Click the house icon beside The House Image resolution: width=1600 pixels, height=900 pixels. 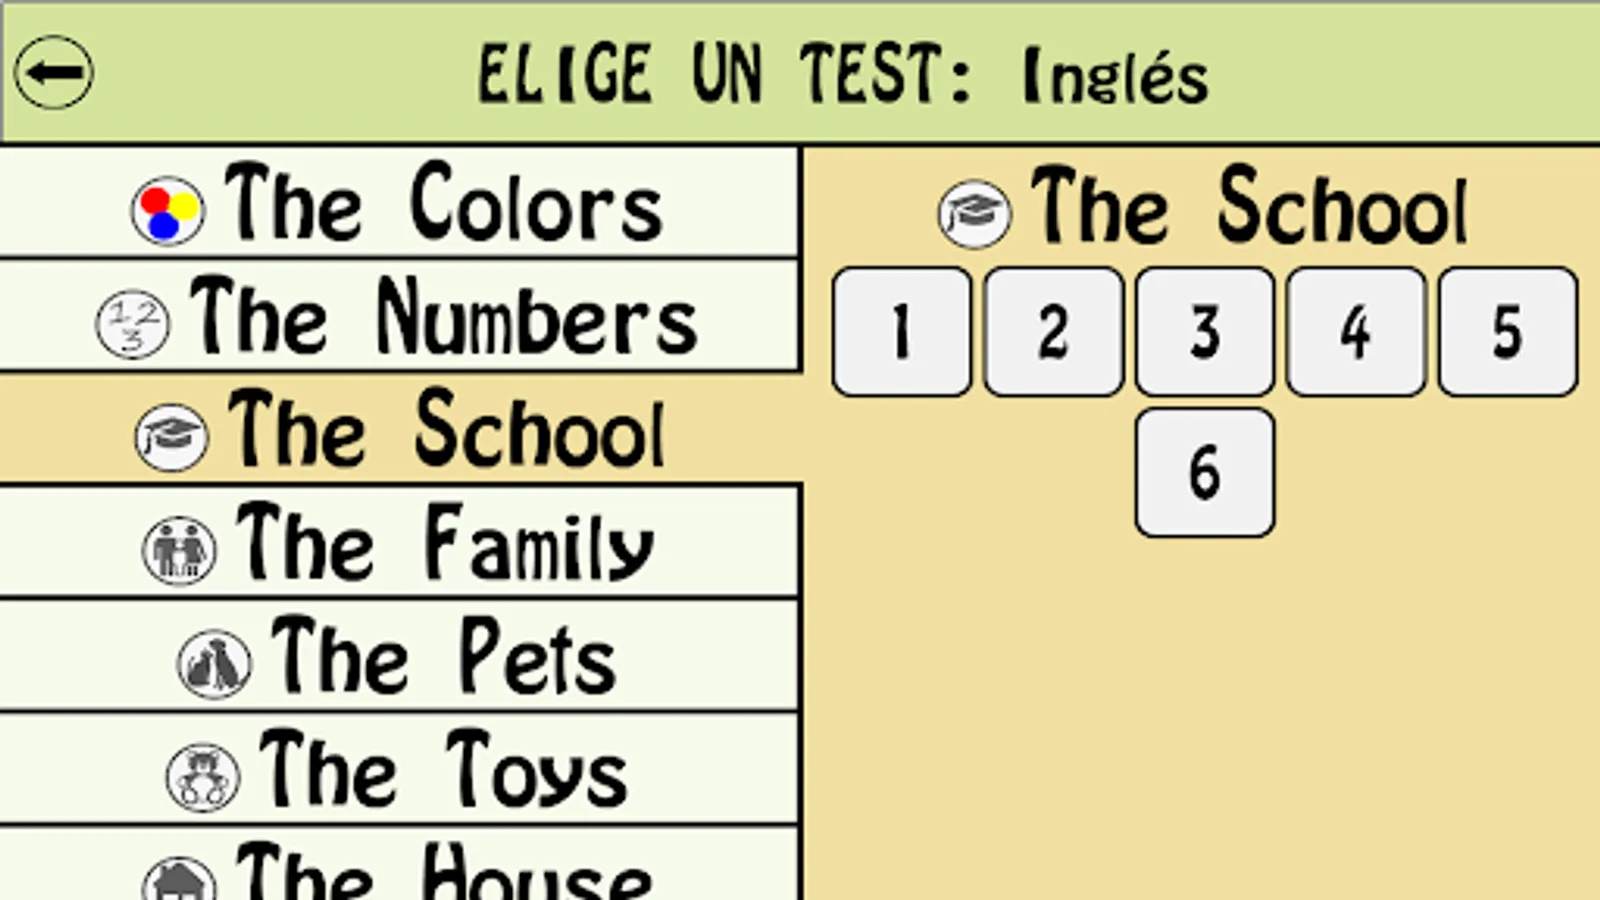[179, 880]
